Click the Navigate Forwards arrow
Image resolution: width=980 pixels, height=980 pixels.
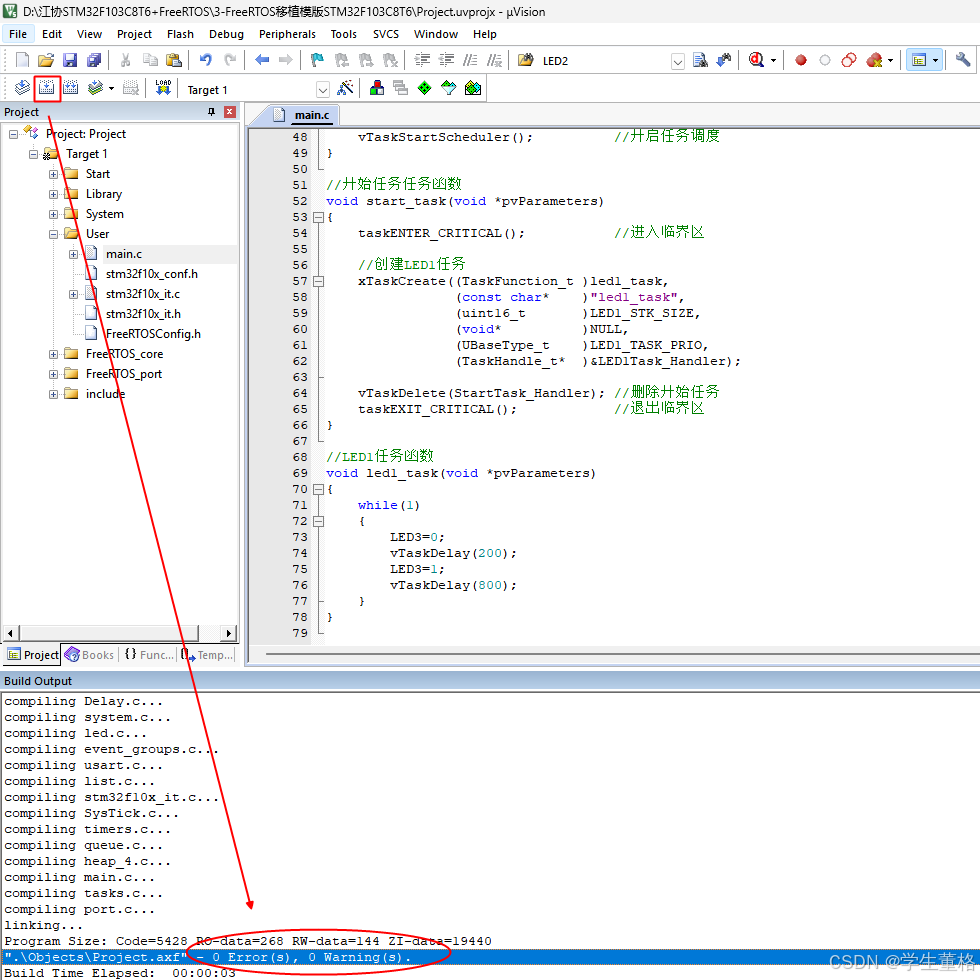(286, 60)
